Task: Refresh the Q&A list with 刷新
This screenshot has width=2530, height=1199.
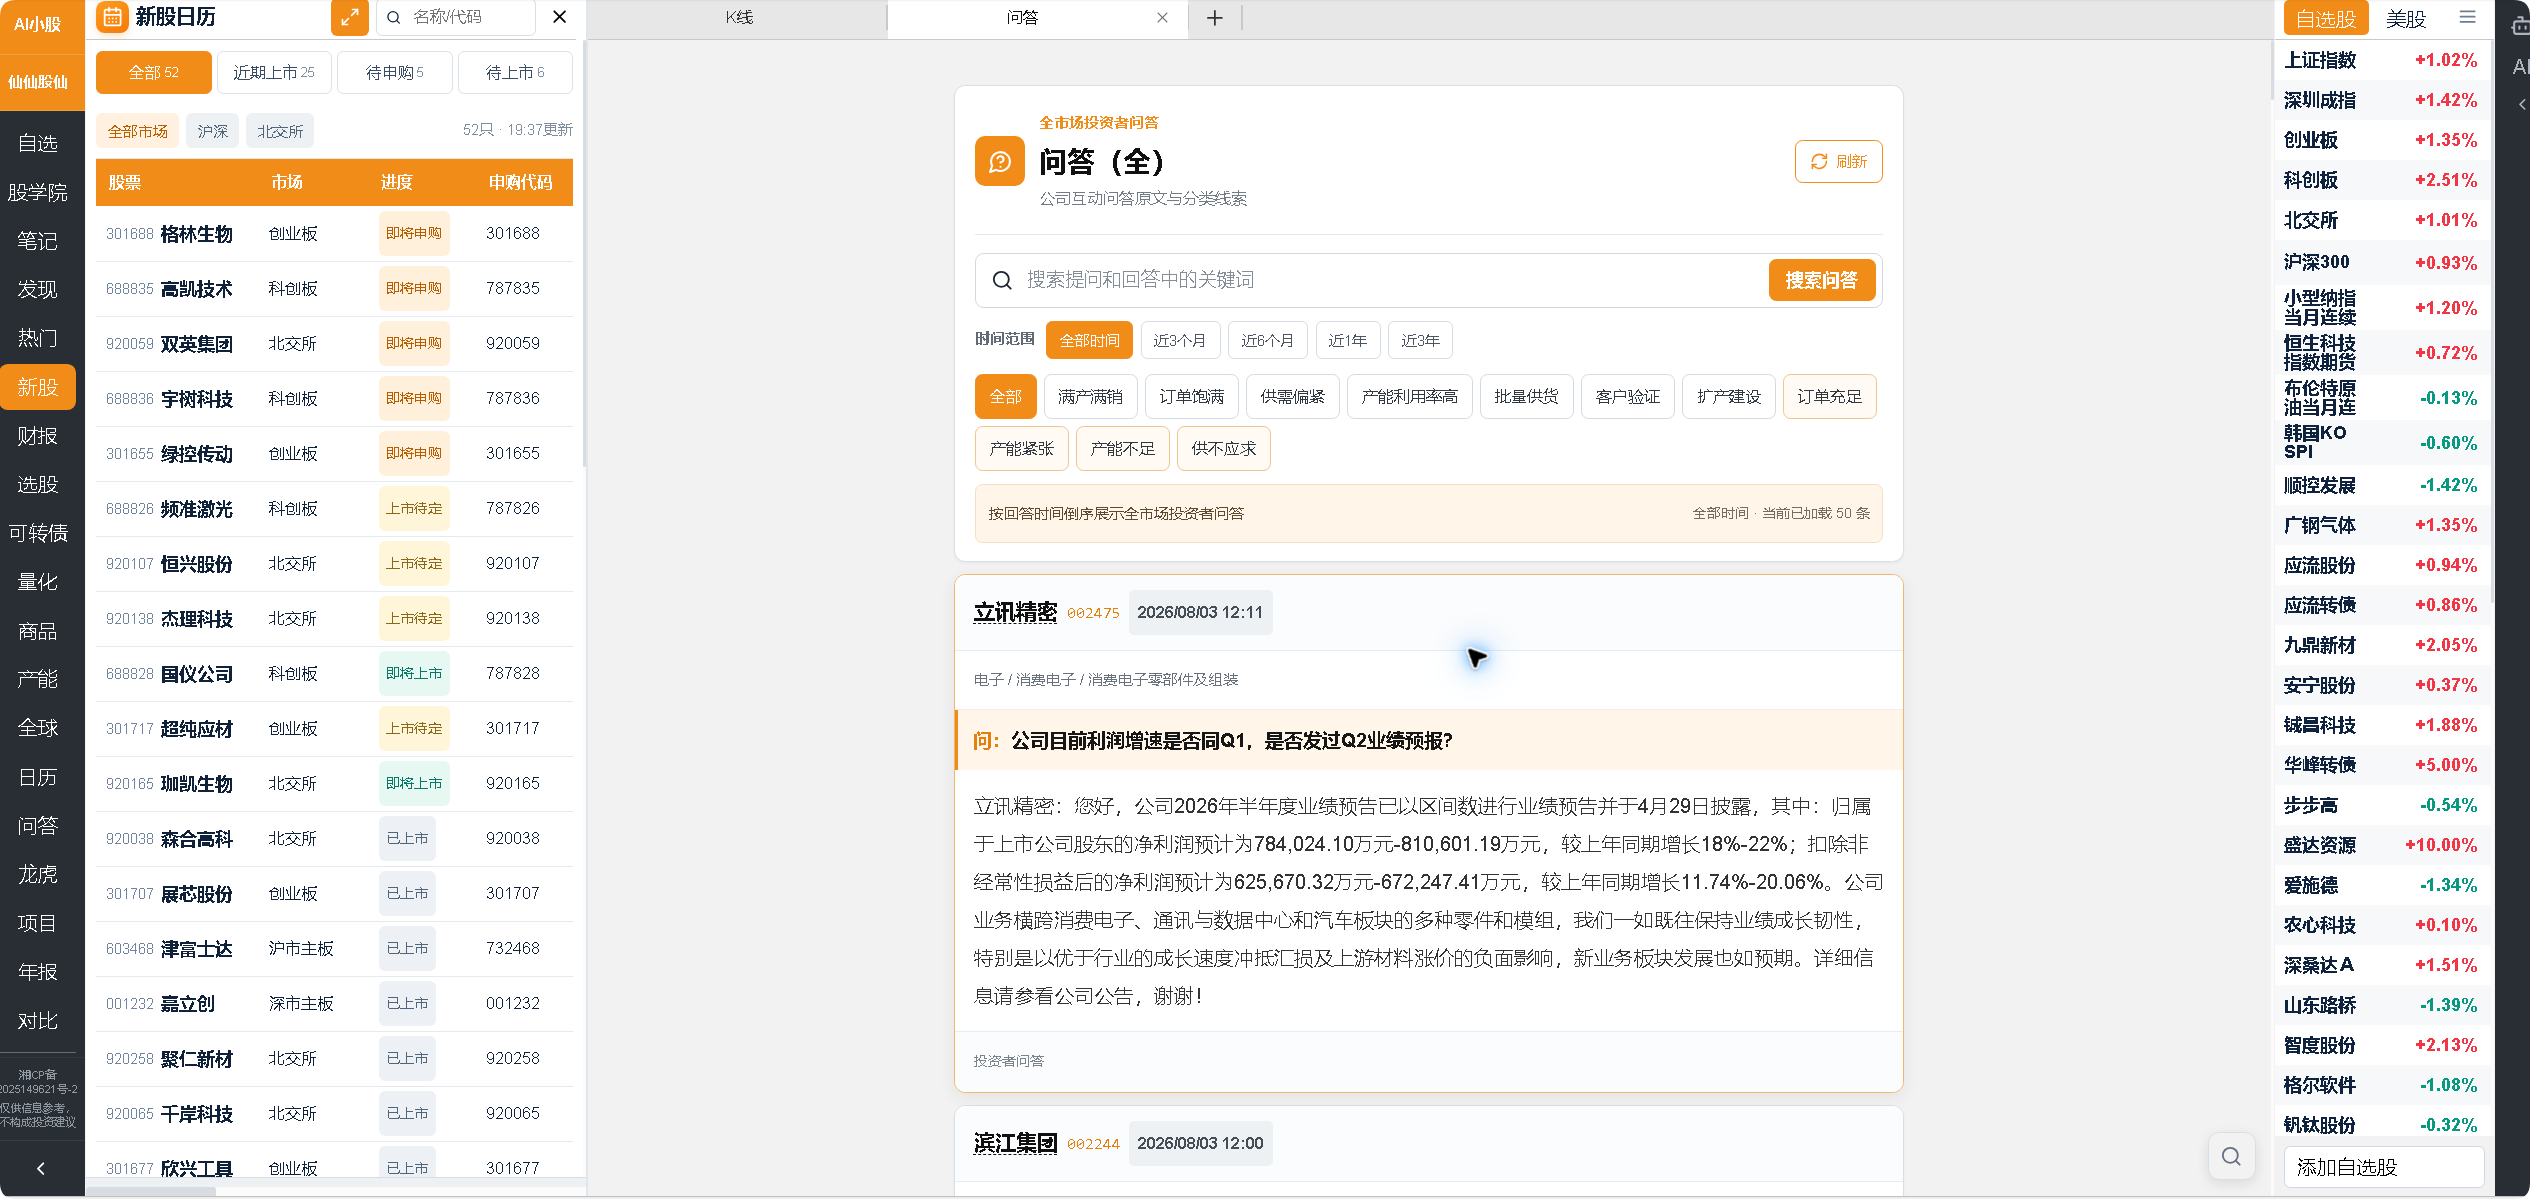Action: click(1838, 161)
